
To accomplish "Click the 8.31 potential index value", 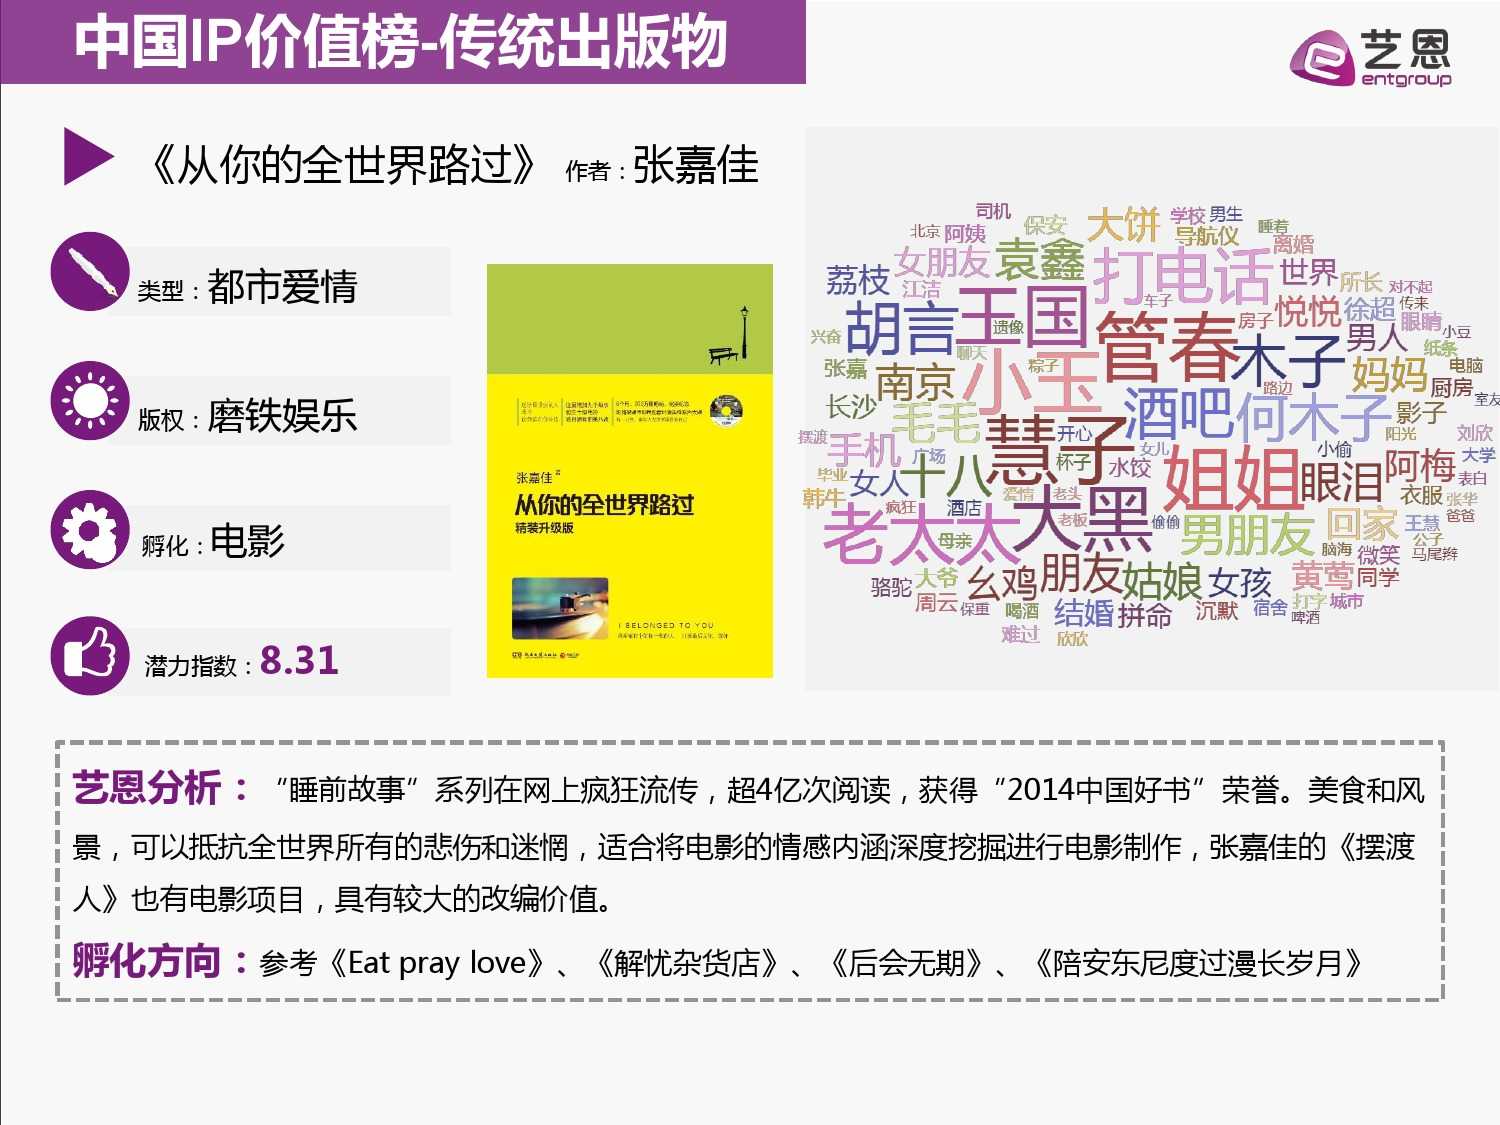I will click(x=299, y=661).
